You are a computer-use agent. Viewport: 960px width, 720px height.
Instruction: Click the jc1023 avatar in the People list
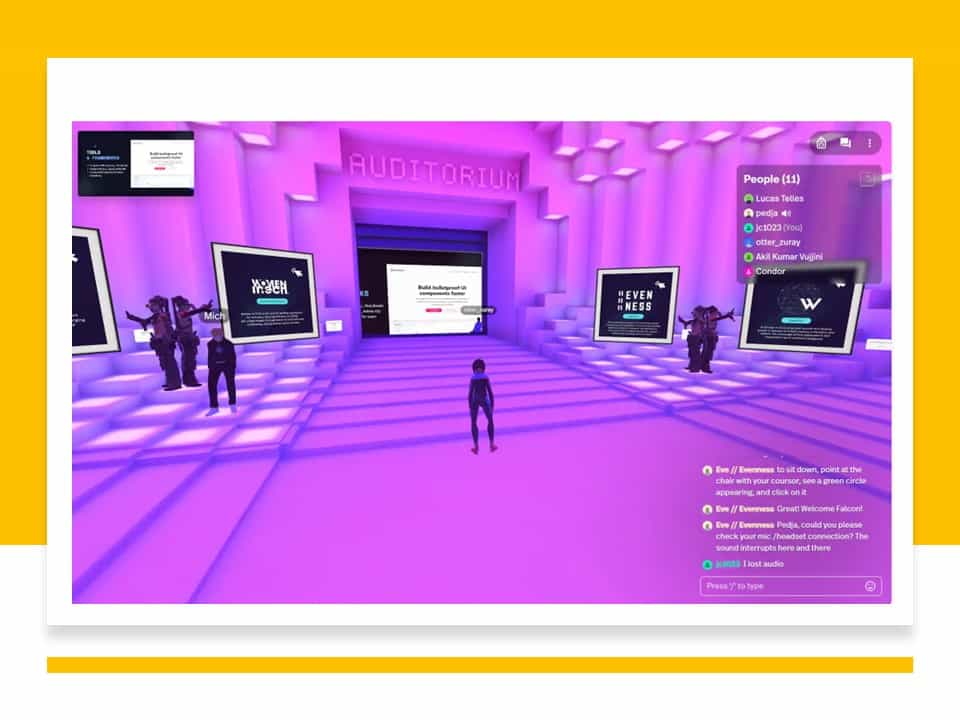(748, 227)
